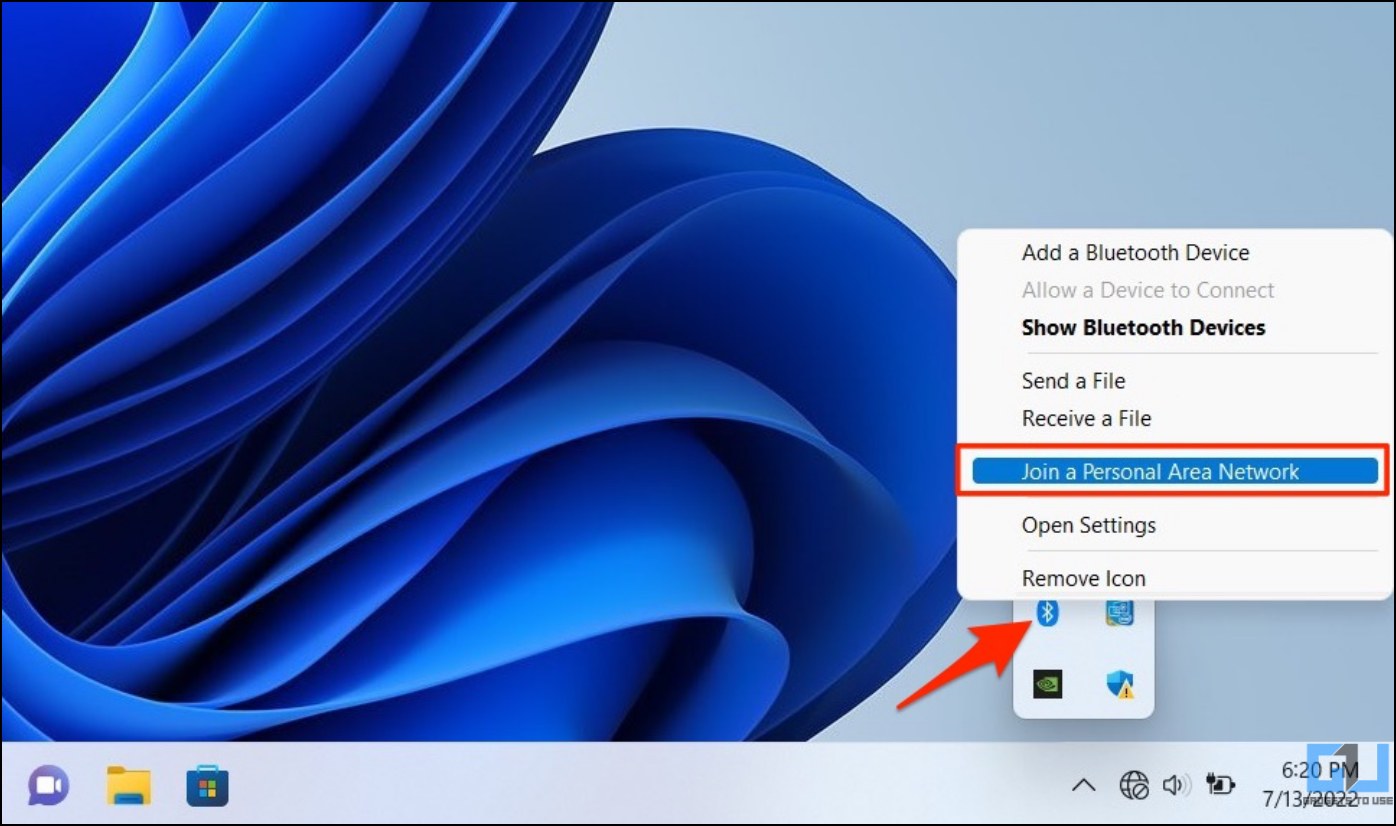Open the Chat video app on taskbar
The height and width of the screenshot is (826, 1396).
click(48, 786)
